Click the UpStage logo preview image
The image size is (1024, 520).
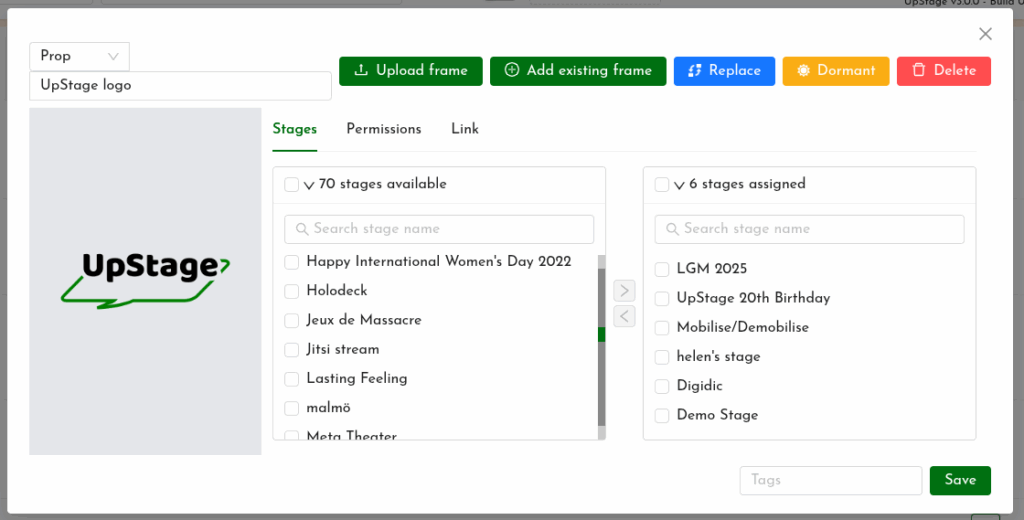click(x=146, y=281)
